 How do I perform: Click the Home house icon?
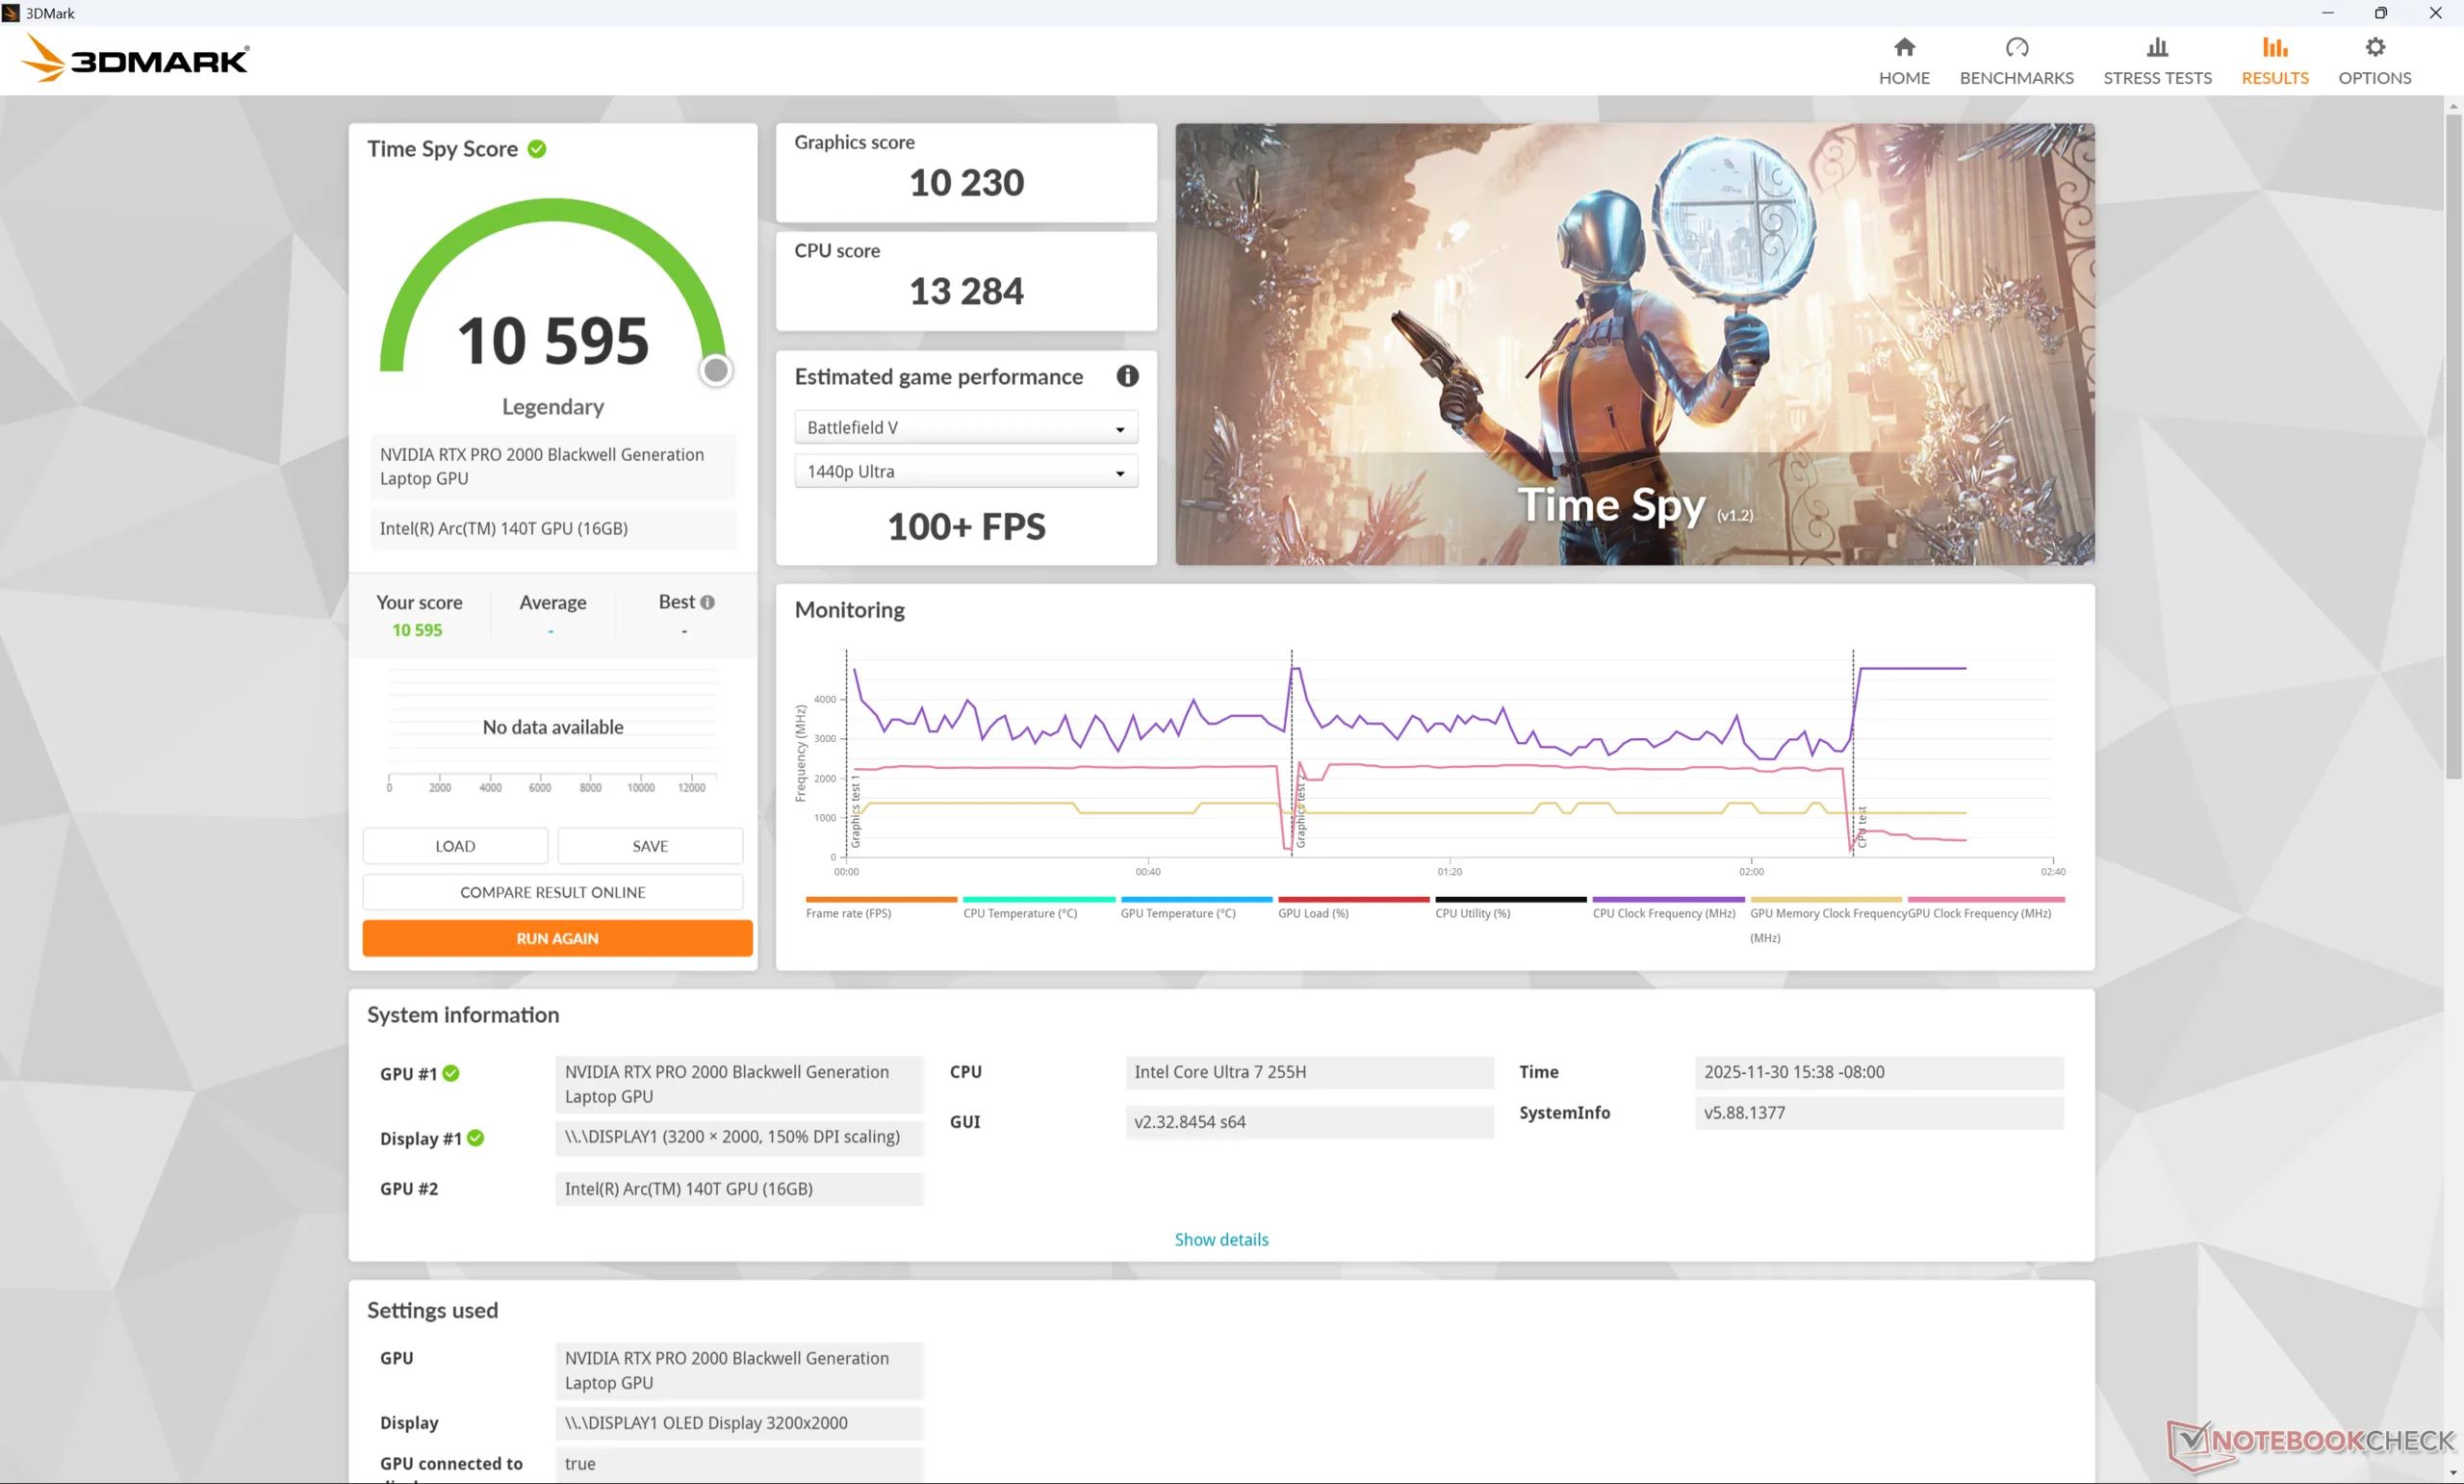1903,48
